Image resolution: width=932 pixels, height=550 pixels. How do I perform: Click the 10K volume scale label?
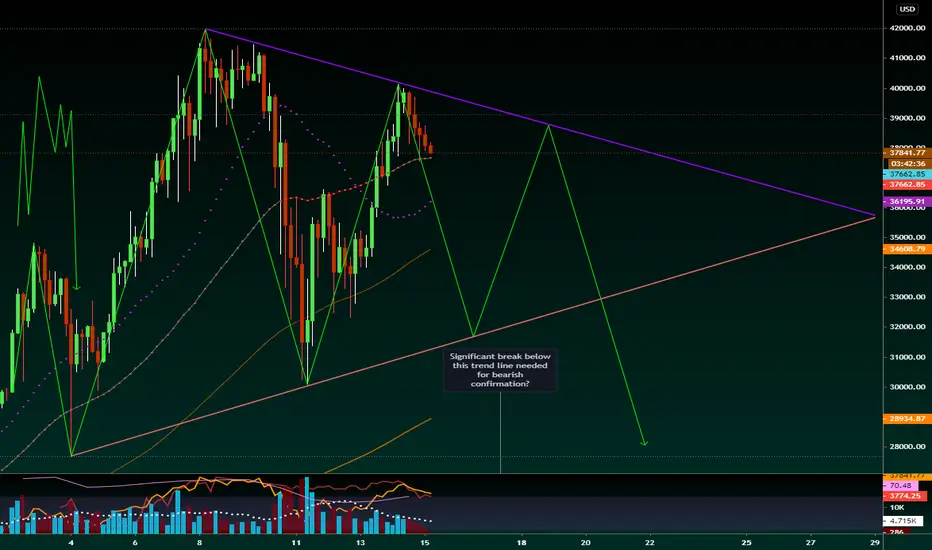[897, 507]
